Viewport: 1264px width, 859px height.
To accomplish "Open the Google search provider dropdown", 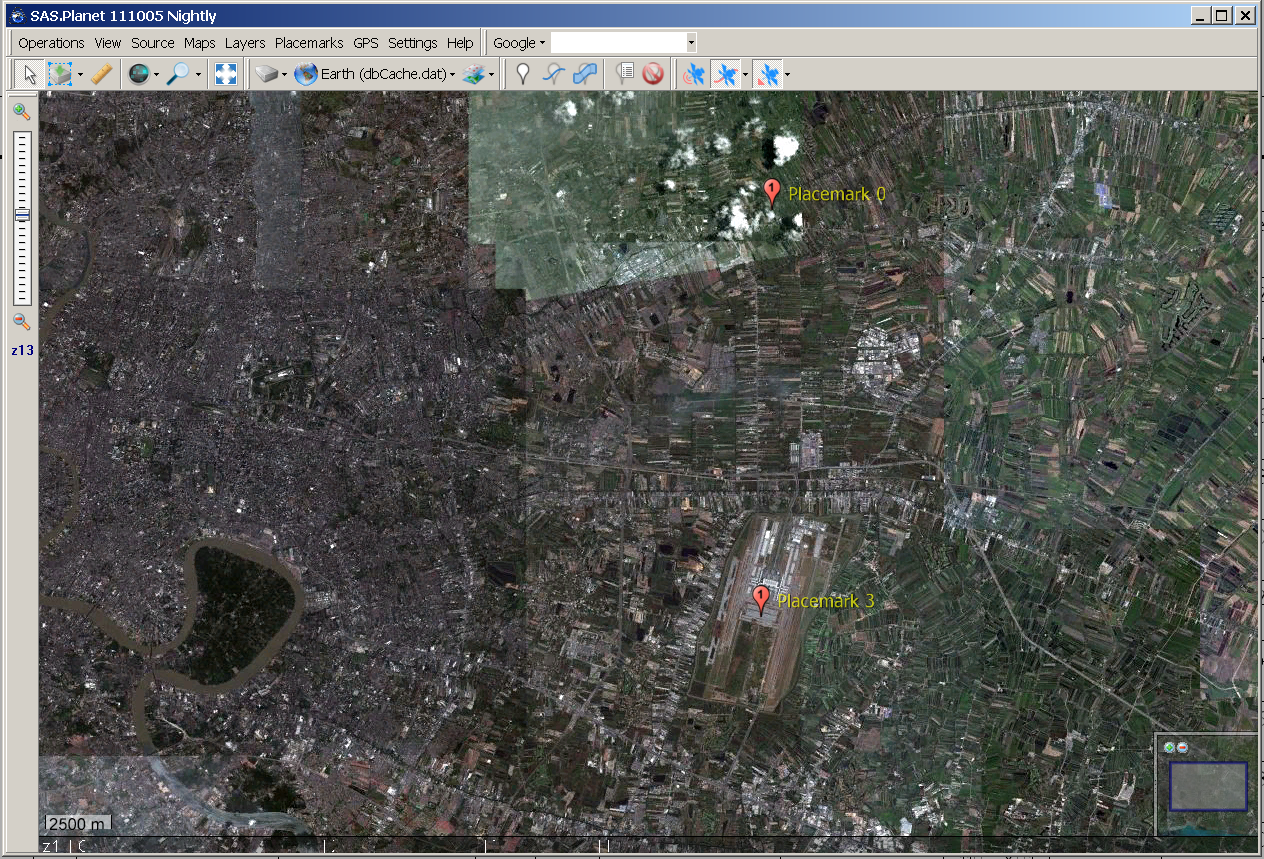I will (x=519, y=43).
